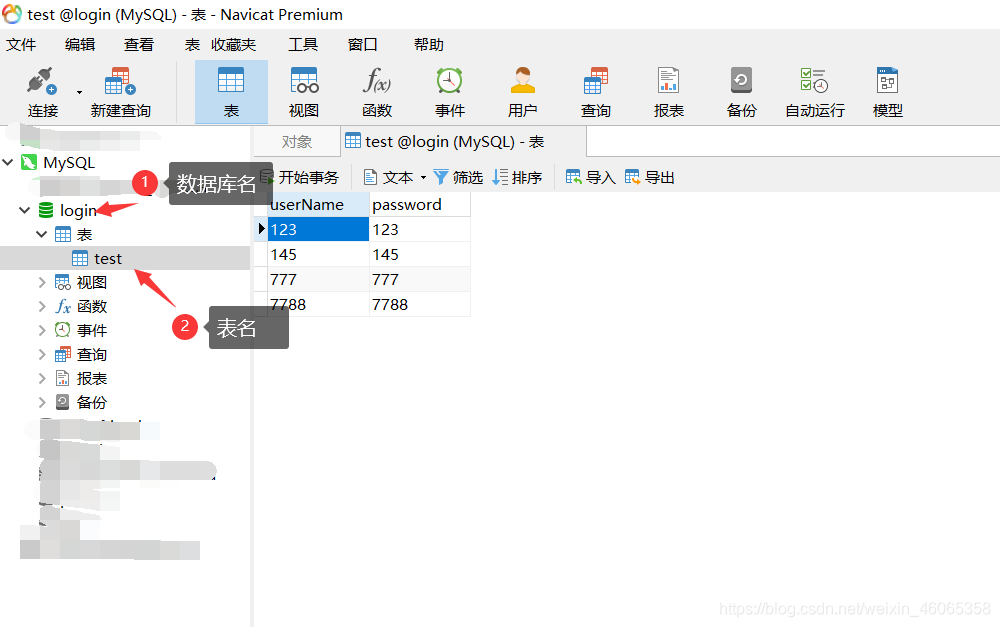The height and width of the screenshot is (627, 1000).
Task: Open the 表 (Table) view icon
Action: click(x=231, y=90)
